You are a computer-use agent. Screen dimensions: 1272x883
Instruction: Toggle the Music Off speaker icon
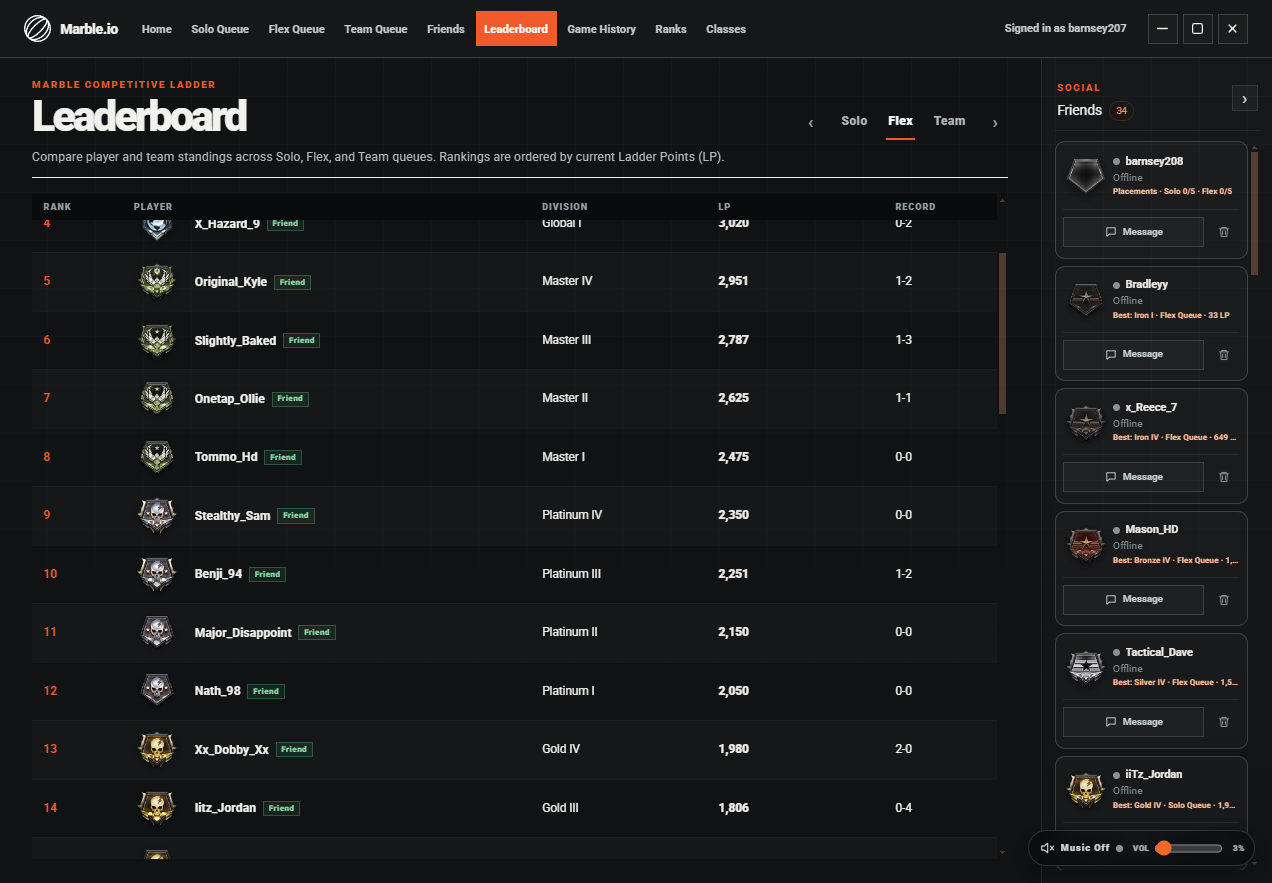pyautogui.click(x=1048, y=848)
